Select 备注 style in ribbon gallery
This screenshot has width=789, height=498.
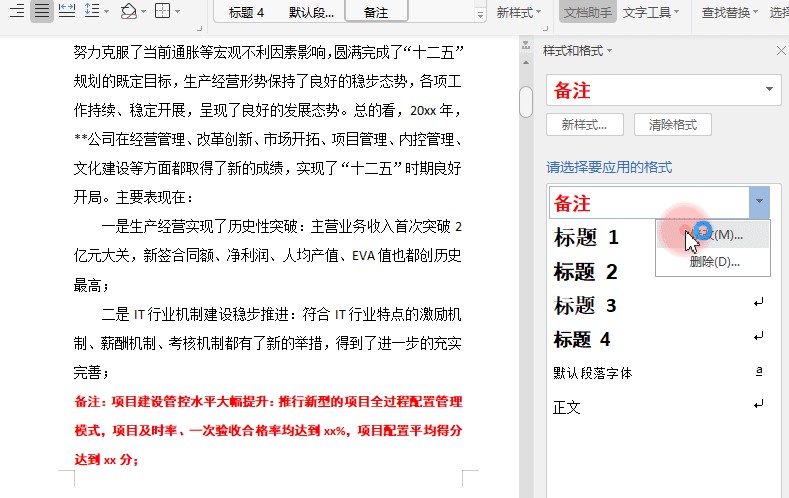point(376,11)
